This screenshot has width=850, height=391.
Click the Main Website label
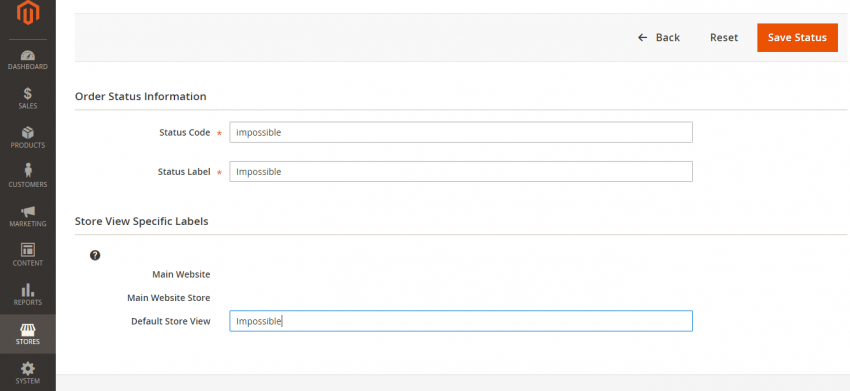coord(181,274)
